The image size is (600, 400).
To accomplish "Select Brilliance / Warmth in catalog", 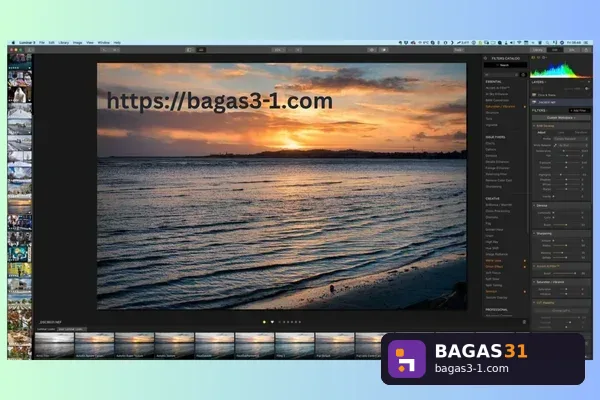I will click(x=498, y=205).
